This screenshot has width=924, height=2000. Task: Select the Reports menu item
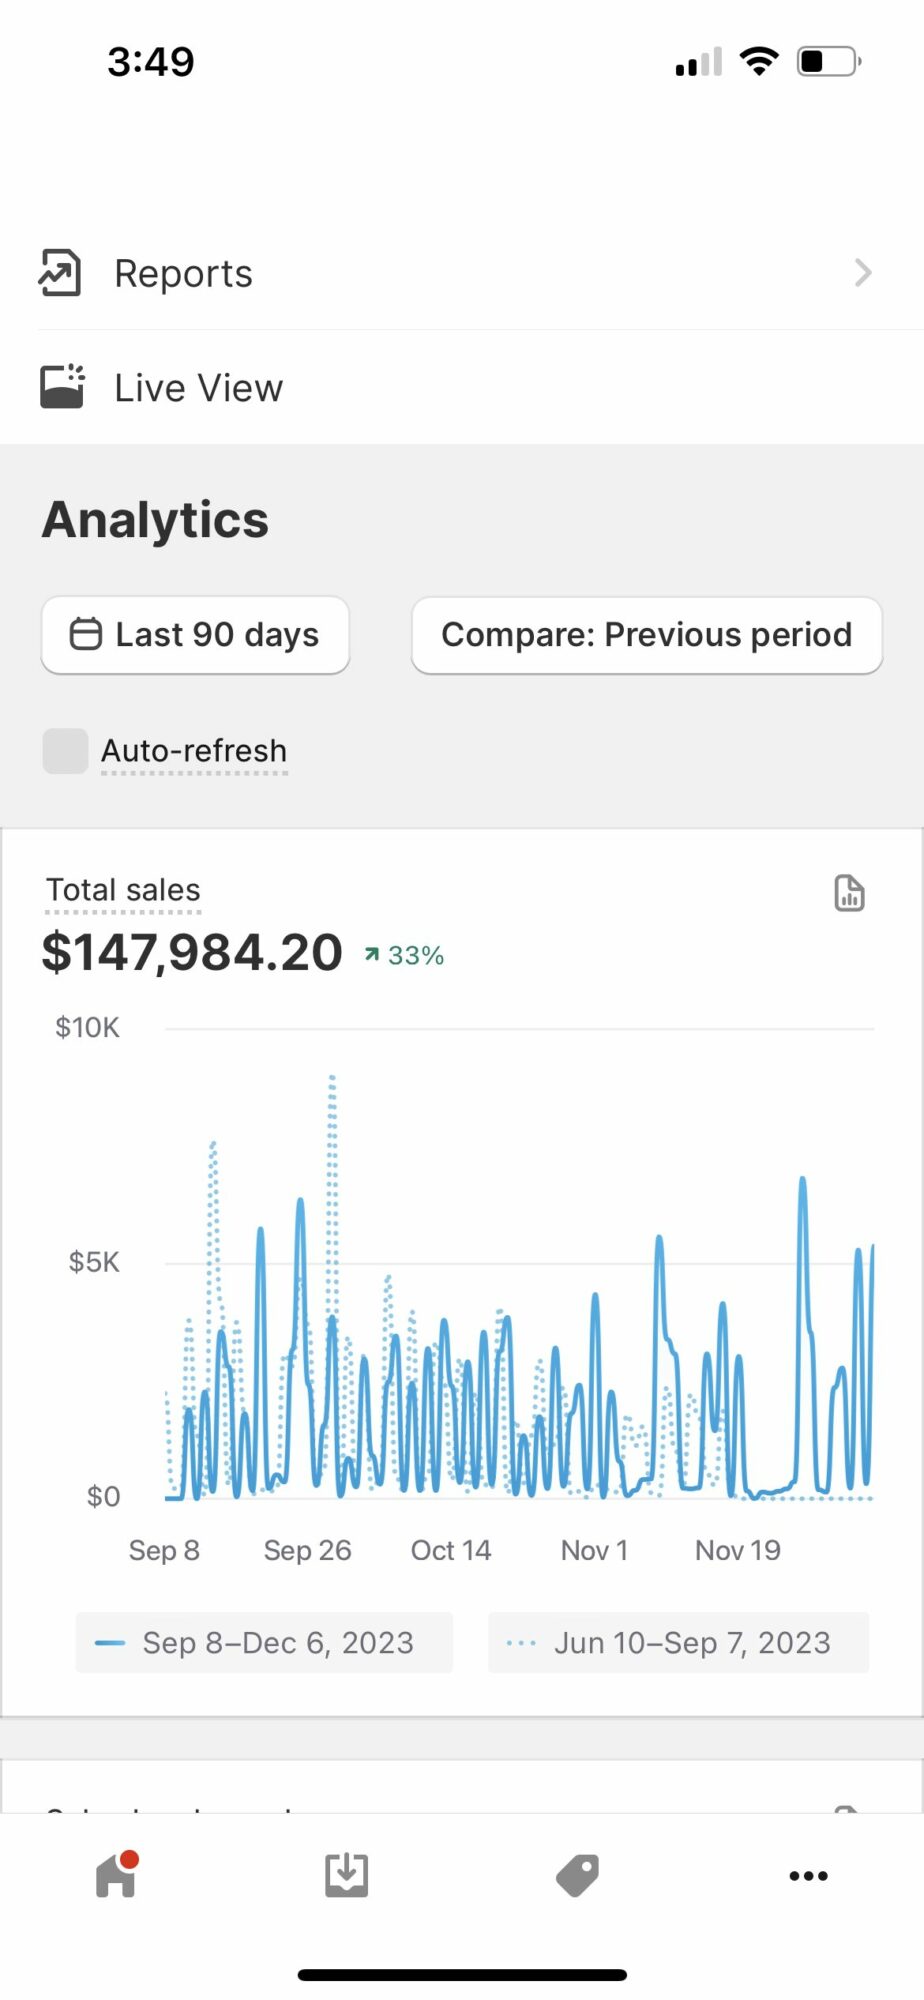183,273
